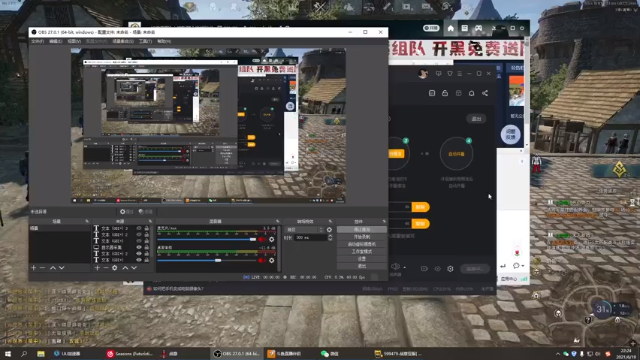Image resolution: width=640 pixels, height=360 pixels.
Task: Click 退出 pill in streaming assistant
Action: click(x=476, y=119)
